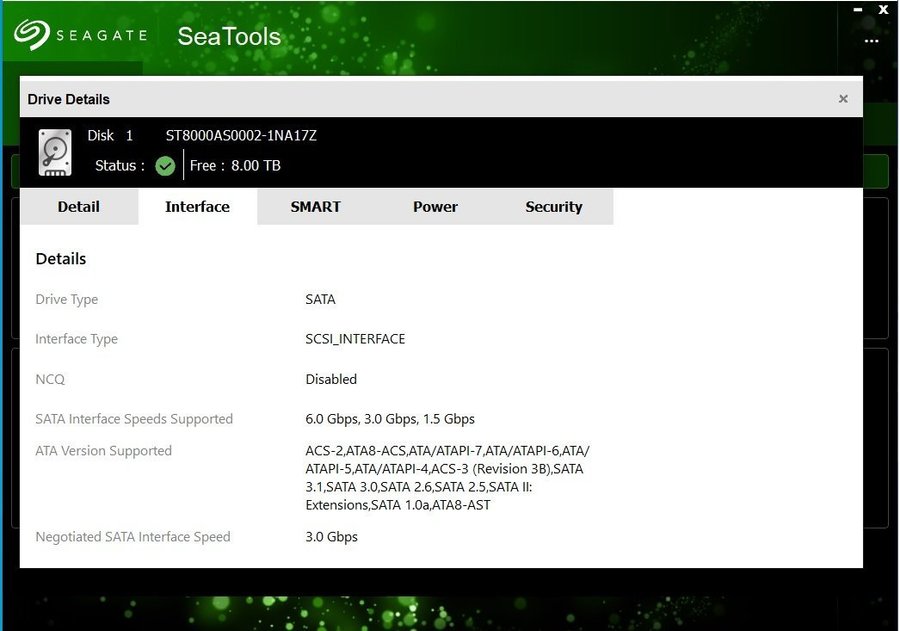Click the Drive Details title bar text

click(x=69, y=99)
